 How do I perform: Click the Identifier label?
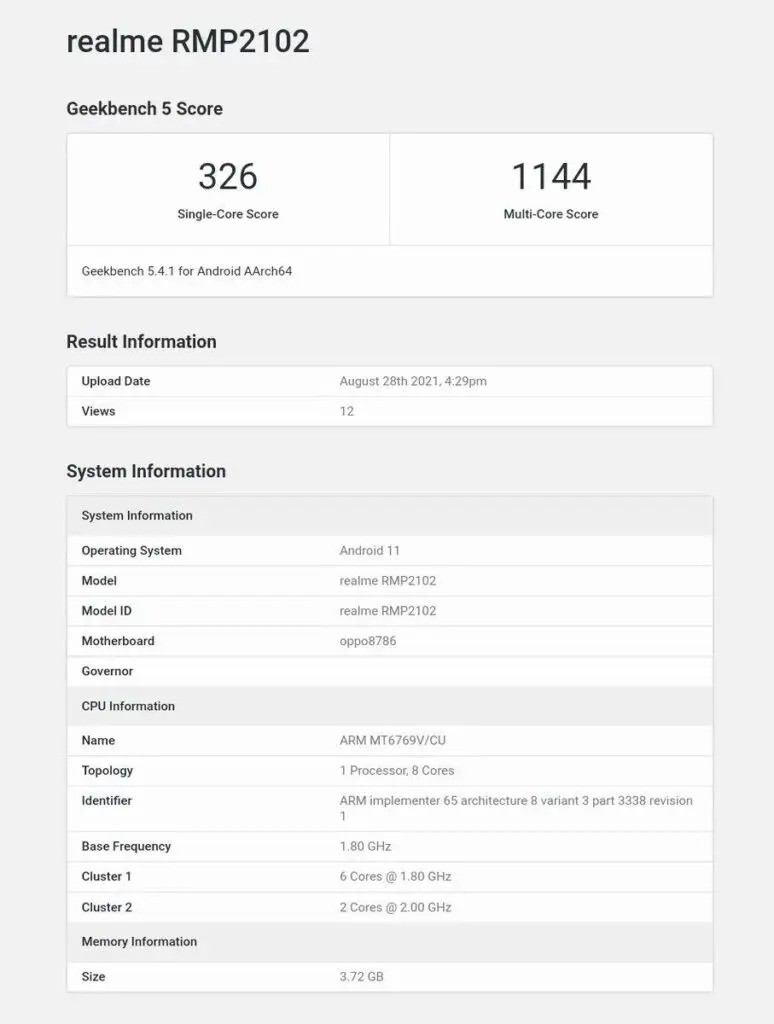(x=106, y=801)
